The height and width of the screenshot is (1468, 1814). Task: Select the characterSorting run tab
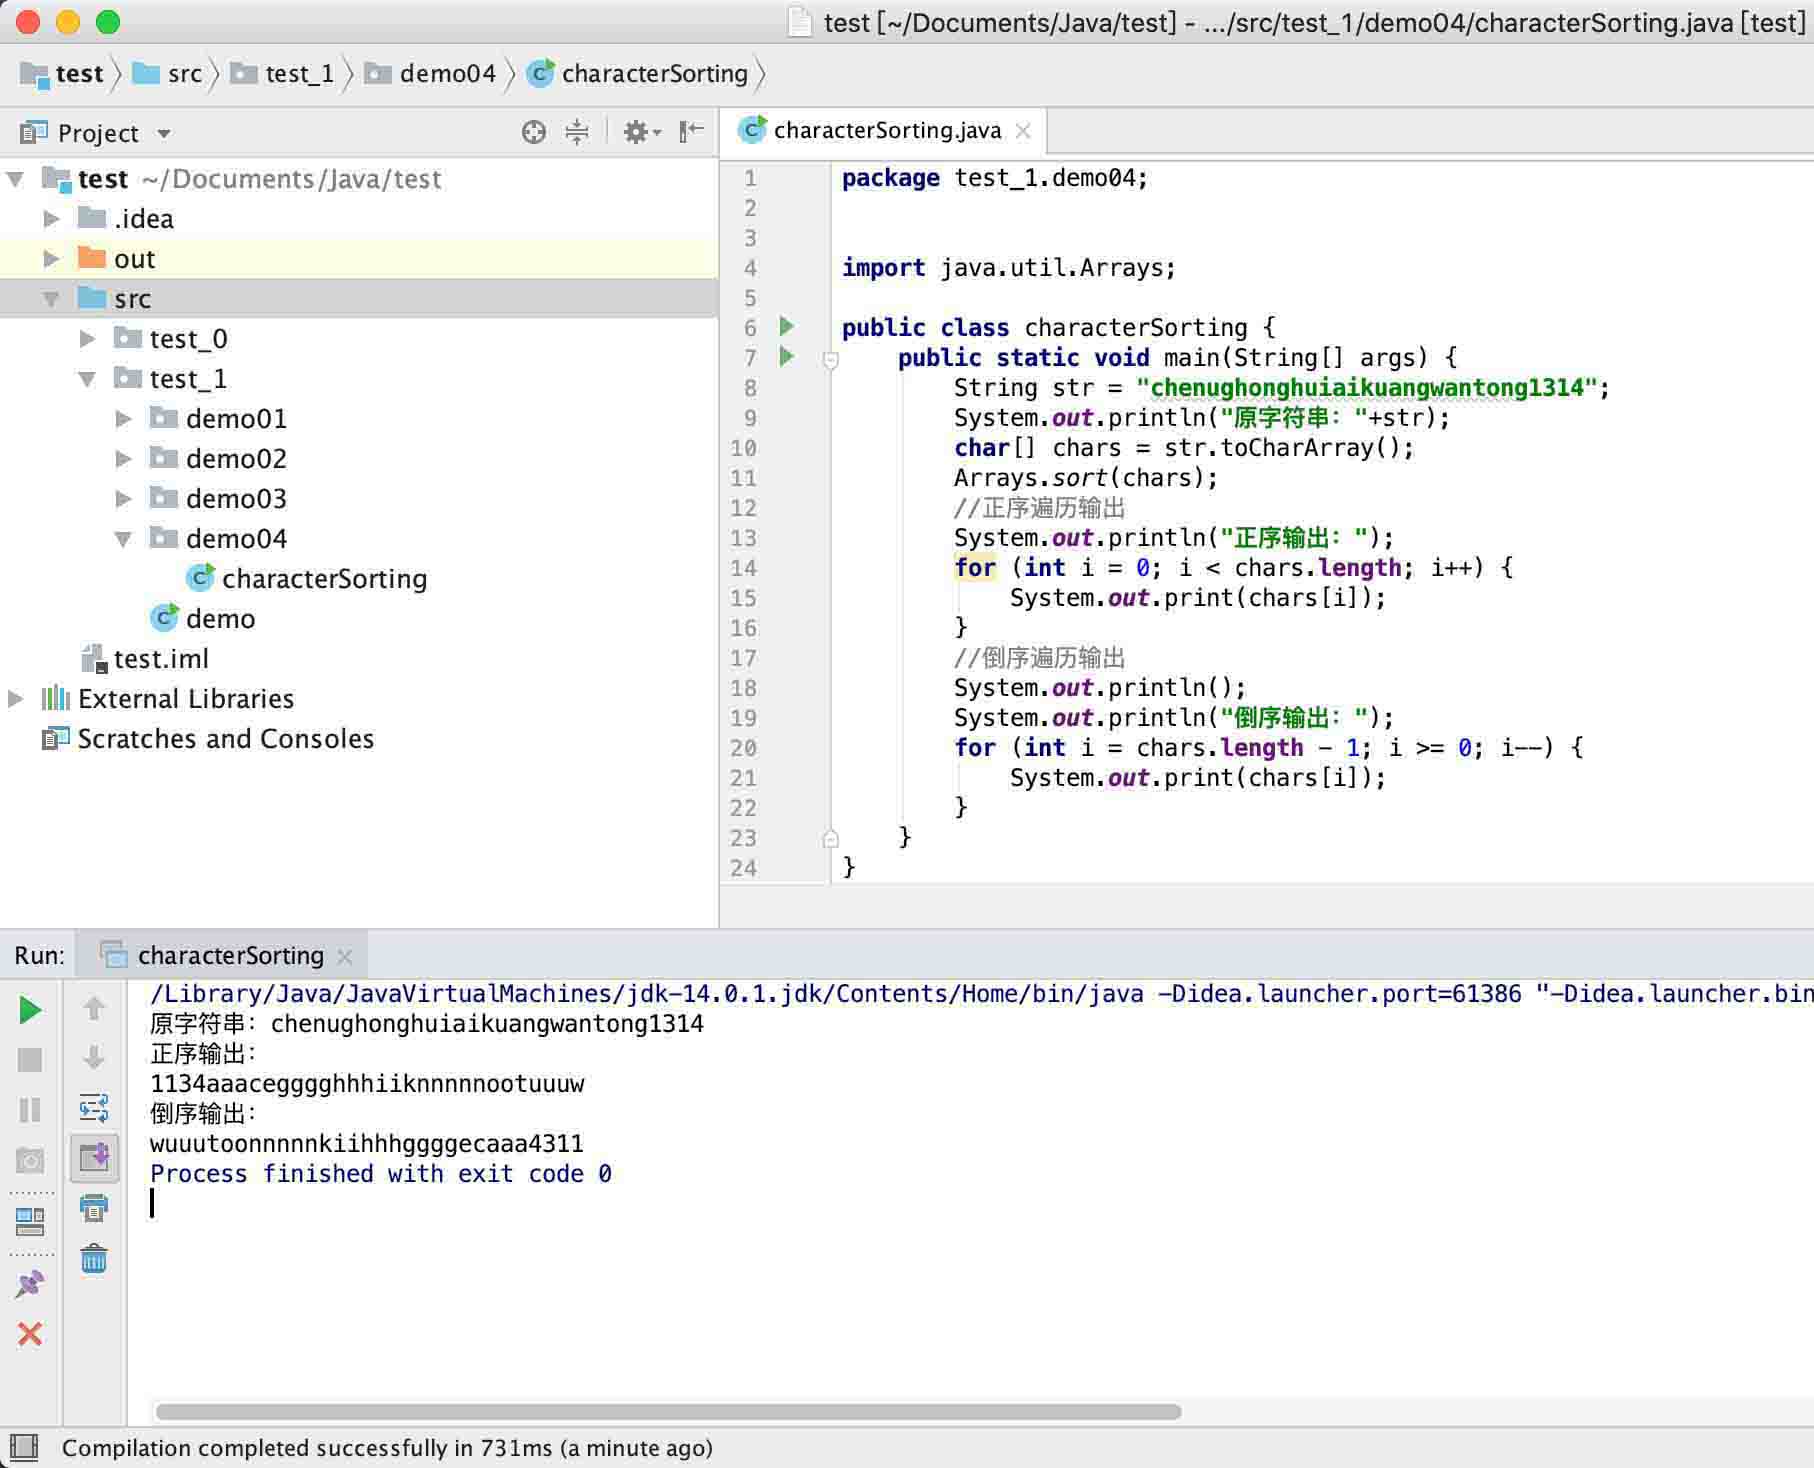click(230, 956)
